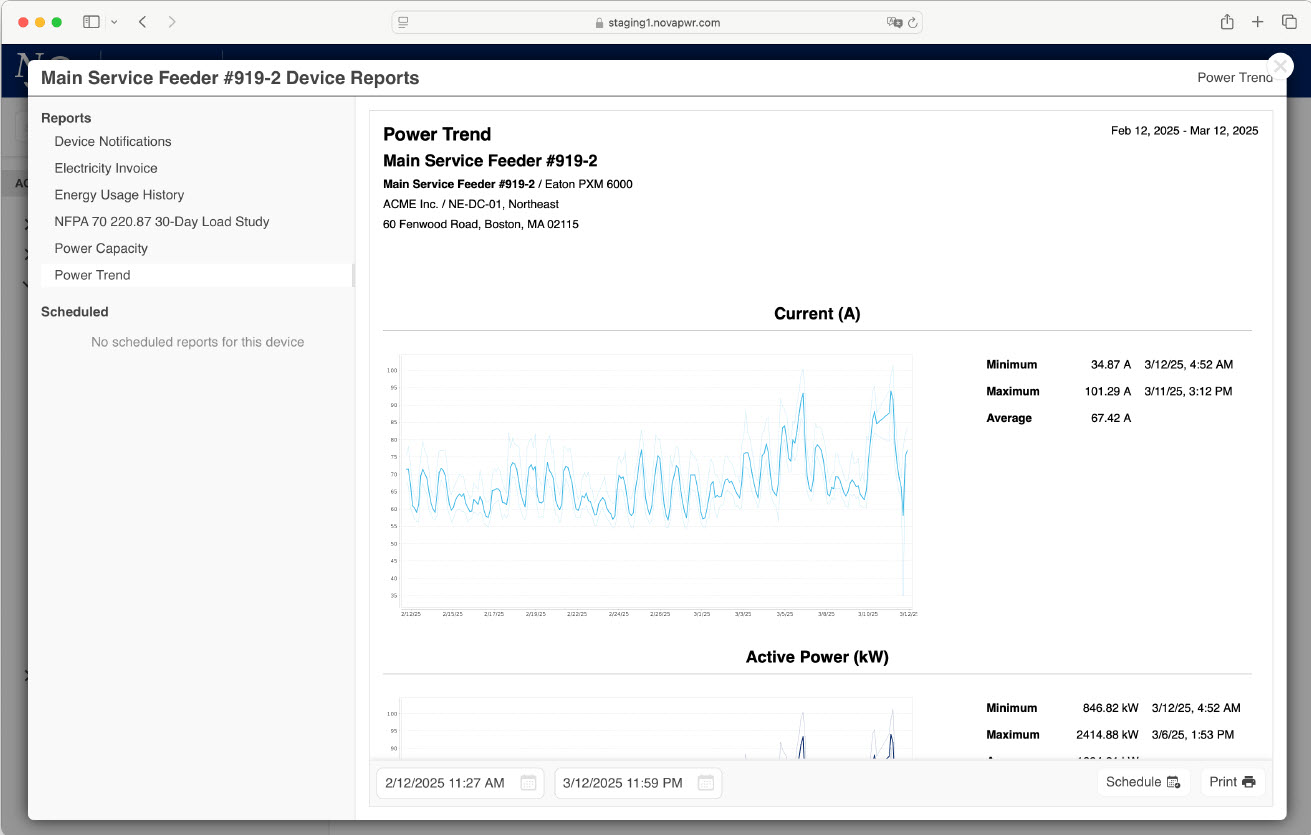Open calendar icon for start date

[x=528, y=783]
